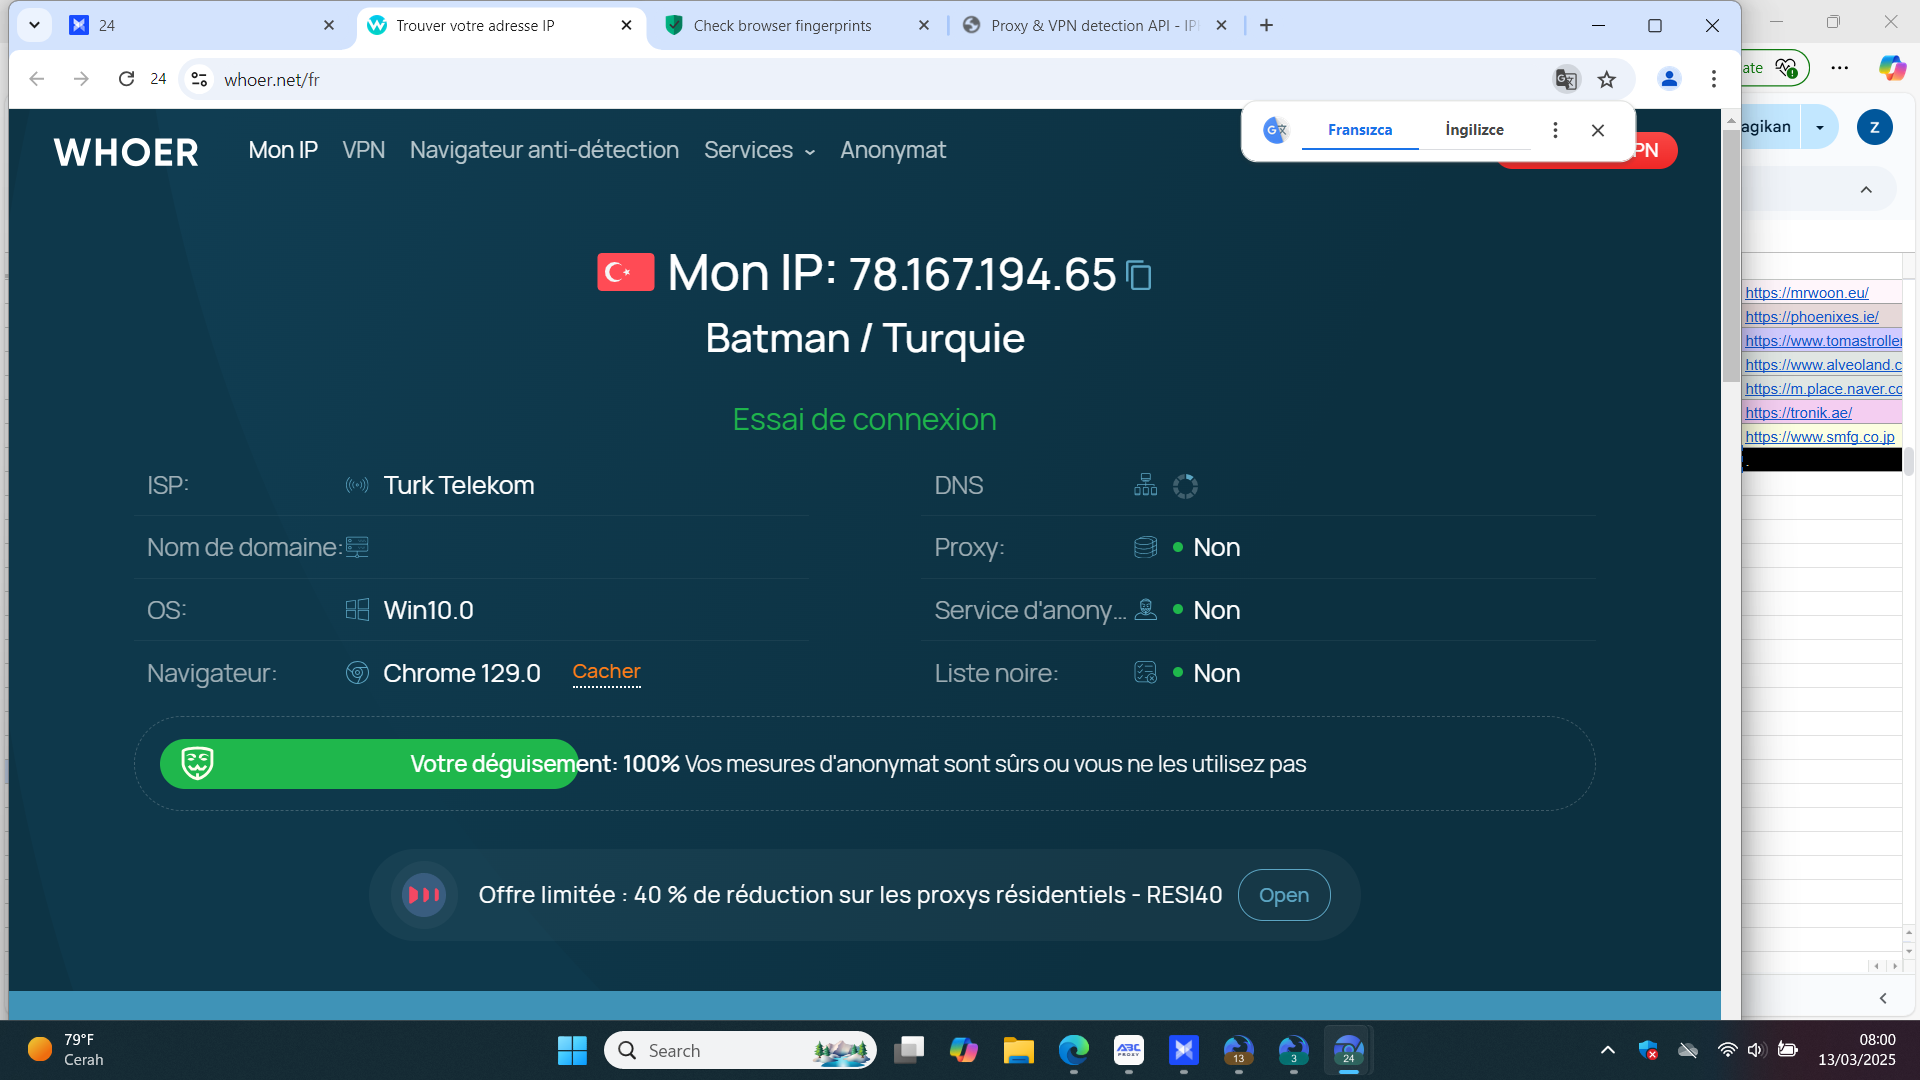Viewport: 1920px width, 1080px height.
Task: Open Windows Start menu
Action: [x=572, y=1050]
